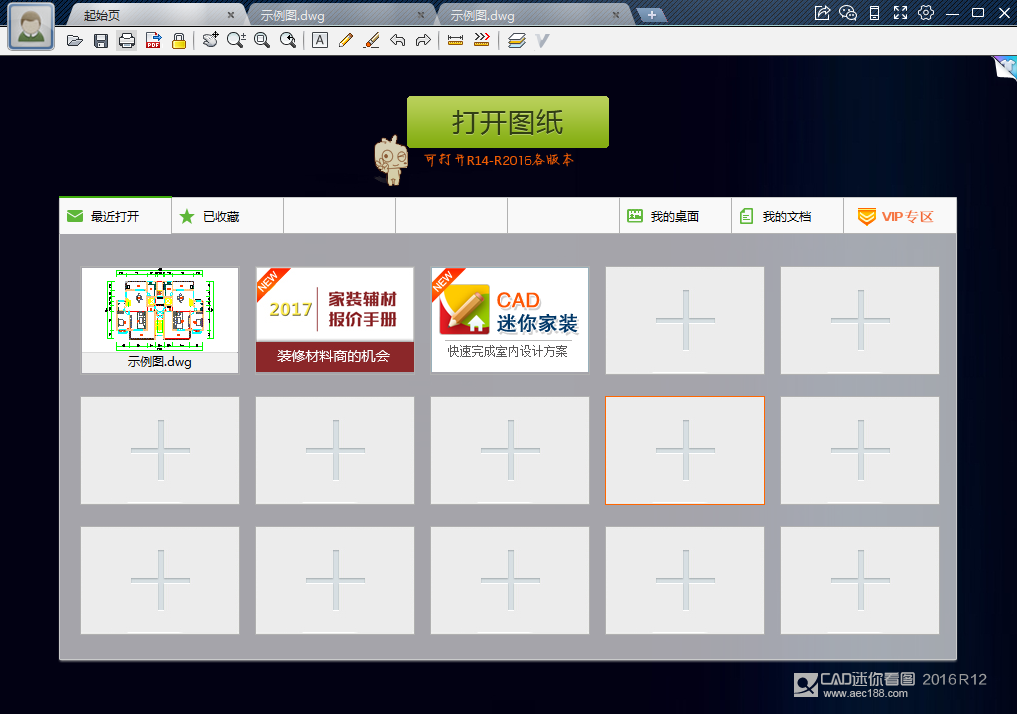Click the green 打开图纸 button
This screenshot has width=1017, height=714.
coord(507,122)
